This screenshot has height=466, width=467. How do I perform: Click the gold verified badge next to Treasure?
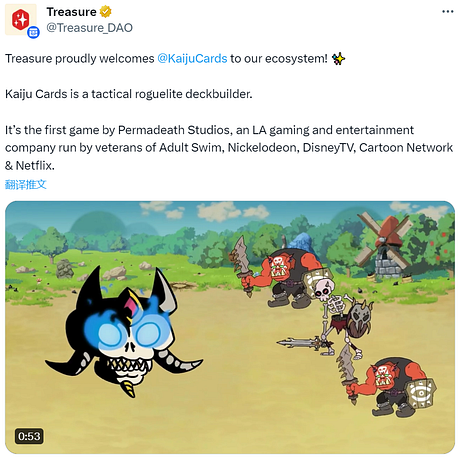point(106,12)
